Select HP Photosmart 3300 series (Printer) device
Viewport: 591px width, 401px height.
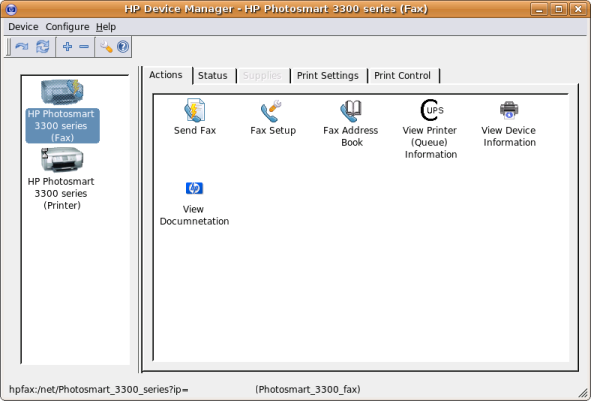(x=62, y=179)
